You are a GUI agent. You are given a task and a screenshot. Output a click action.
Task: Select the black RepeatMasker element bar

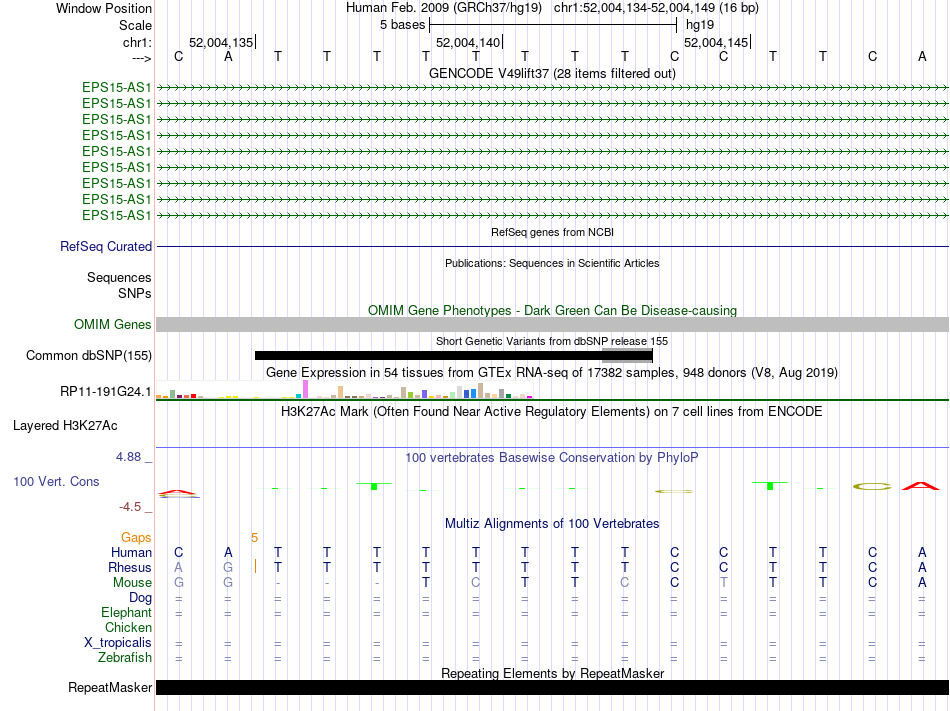pos(552,687)
